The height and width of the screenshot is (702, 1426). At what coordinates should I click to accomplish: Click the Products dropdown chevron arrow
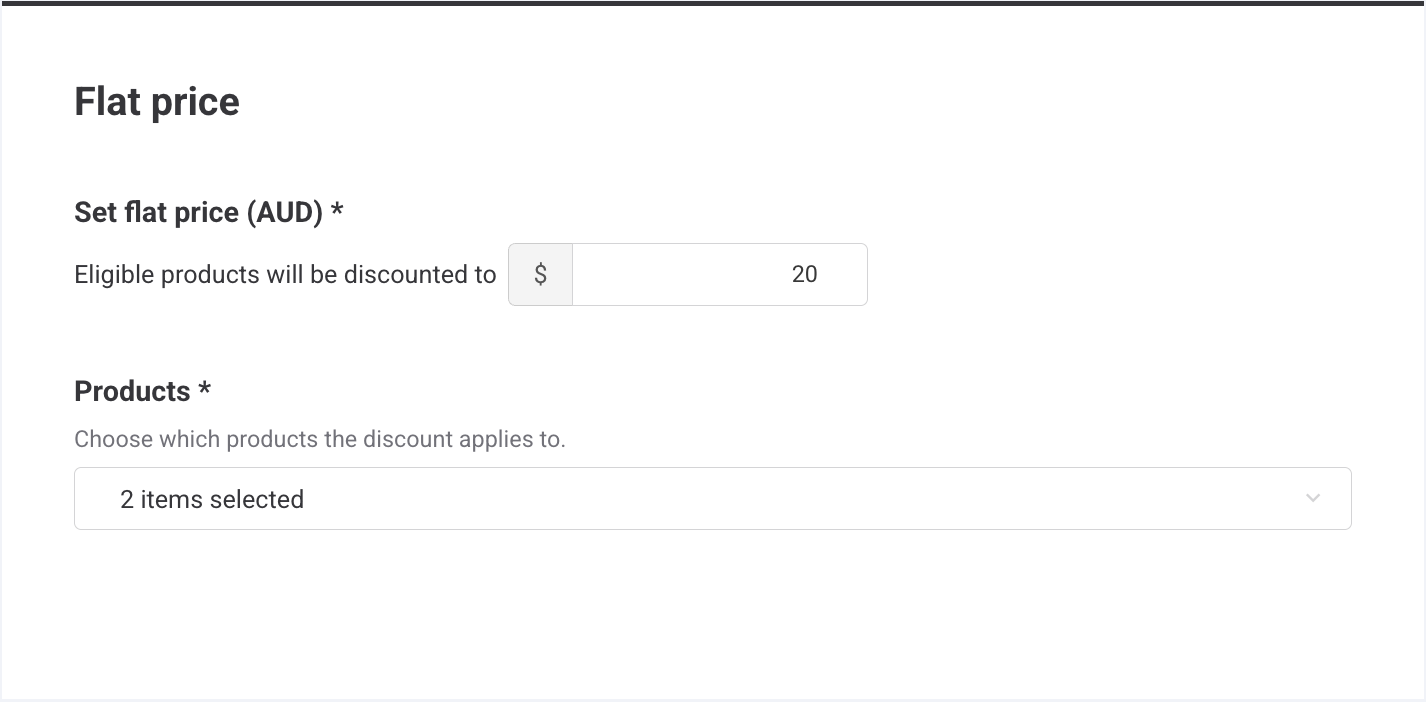pos(1313,498)
